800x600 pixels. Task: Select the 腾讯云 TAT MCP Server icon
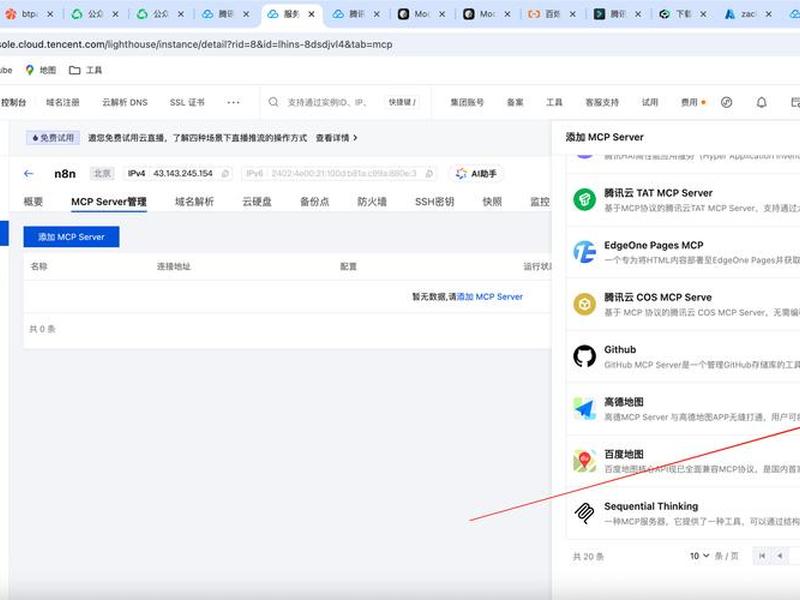[585, 199]
